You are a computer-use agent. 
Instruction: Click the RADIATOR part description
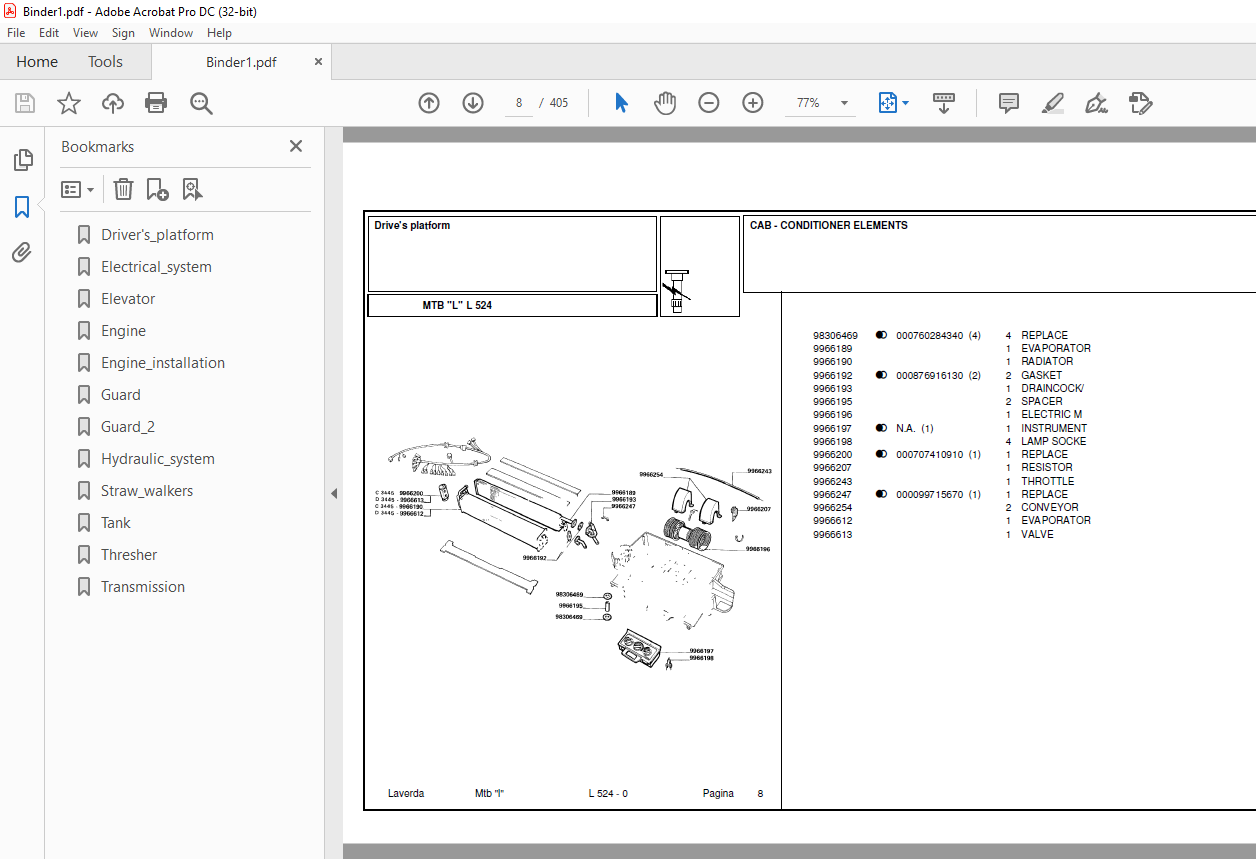click(1047, 362)
